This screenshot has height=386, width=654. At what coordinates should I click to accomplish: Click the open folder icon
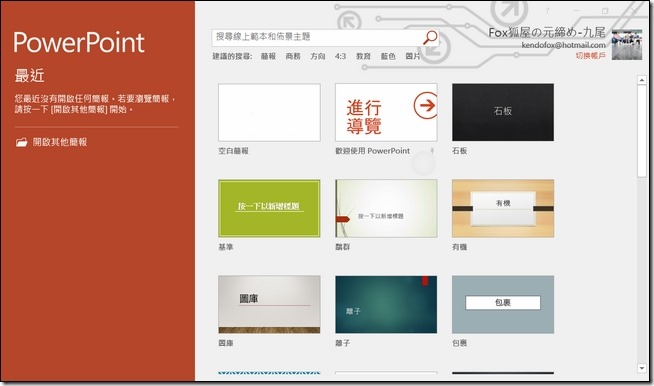point(22,142)
